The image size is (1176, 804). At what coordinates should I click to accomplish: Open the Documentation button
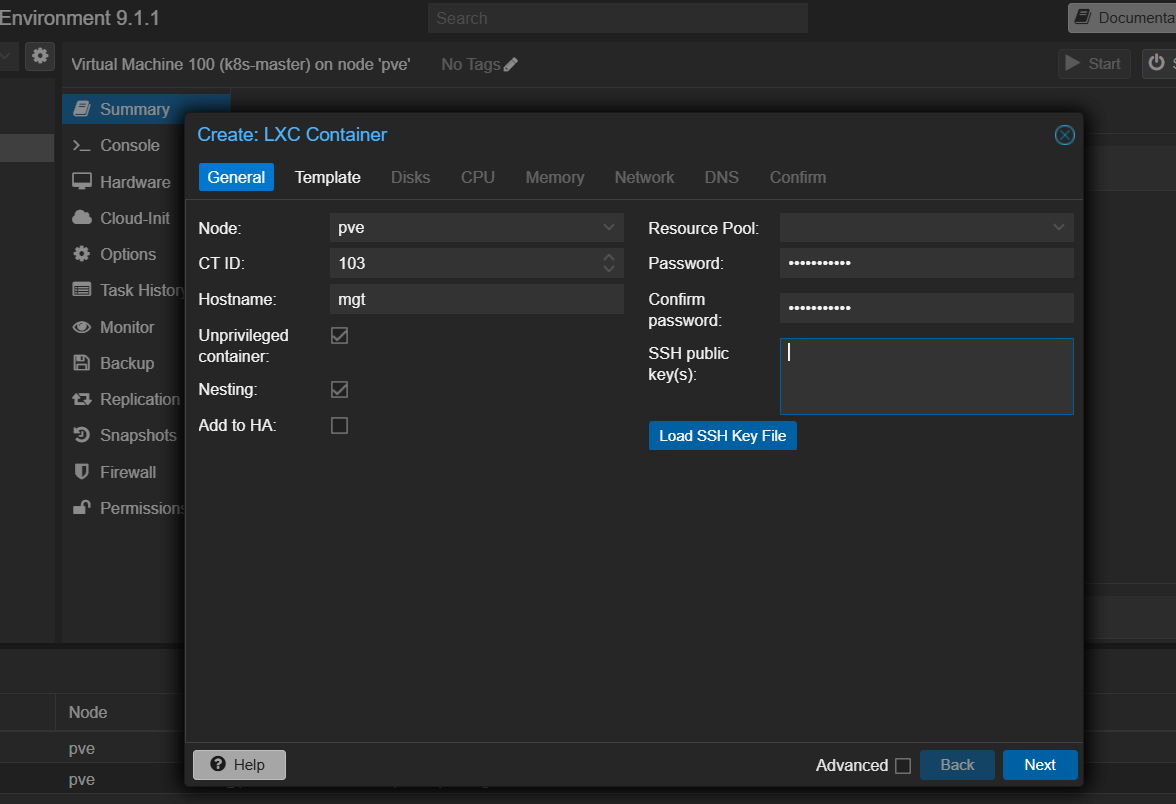tap(1122, 18)
